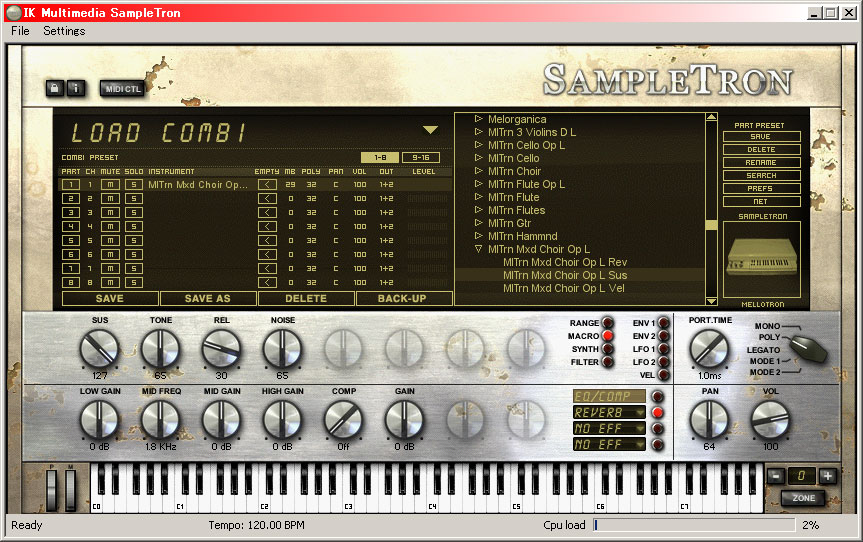This screenshot has height=542, width=863.
Task: Click the empty arrow icon for part 2
Action: 267,199
